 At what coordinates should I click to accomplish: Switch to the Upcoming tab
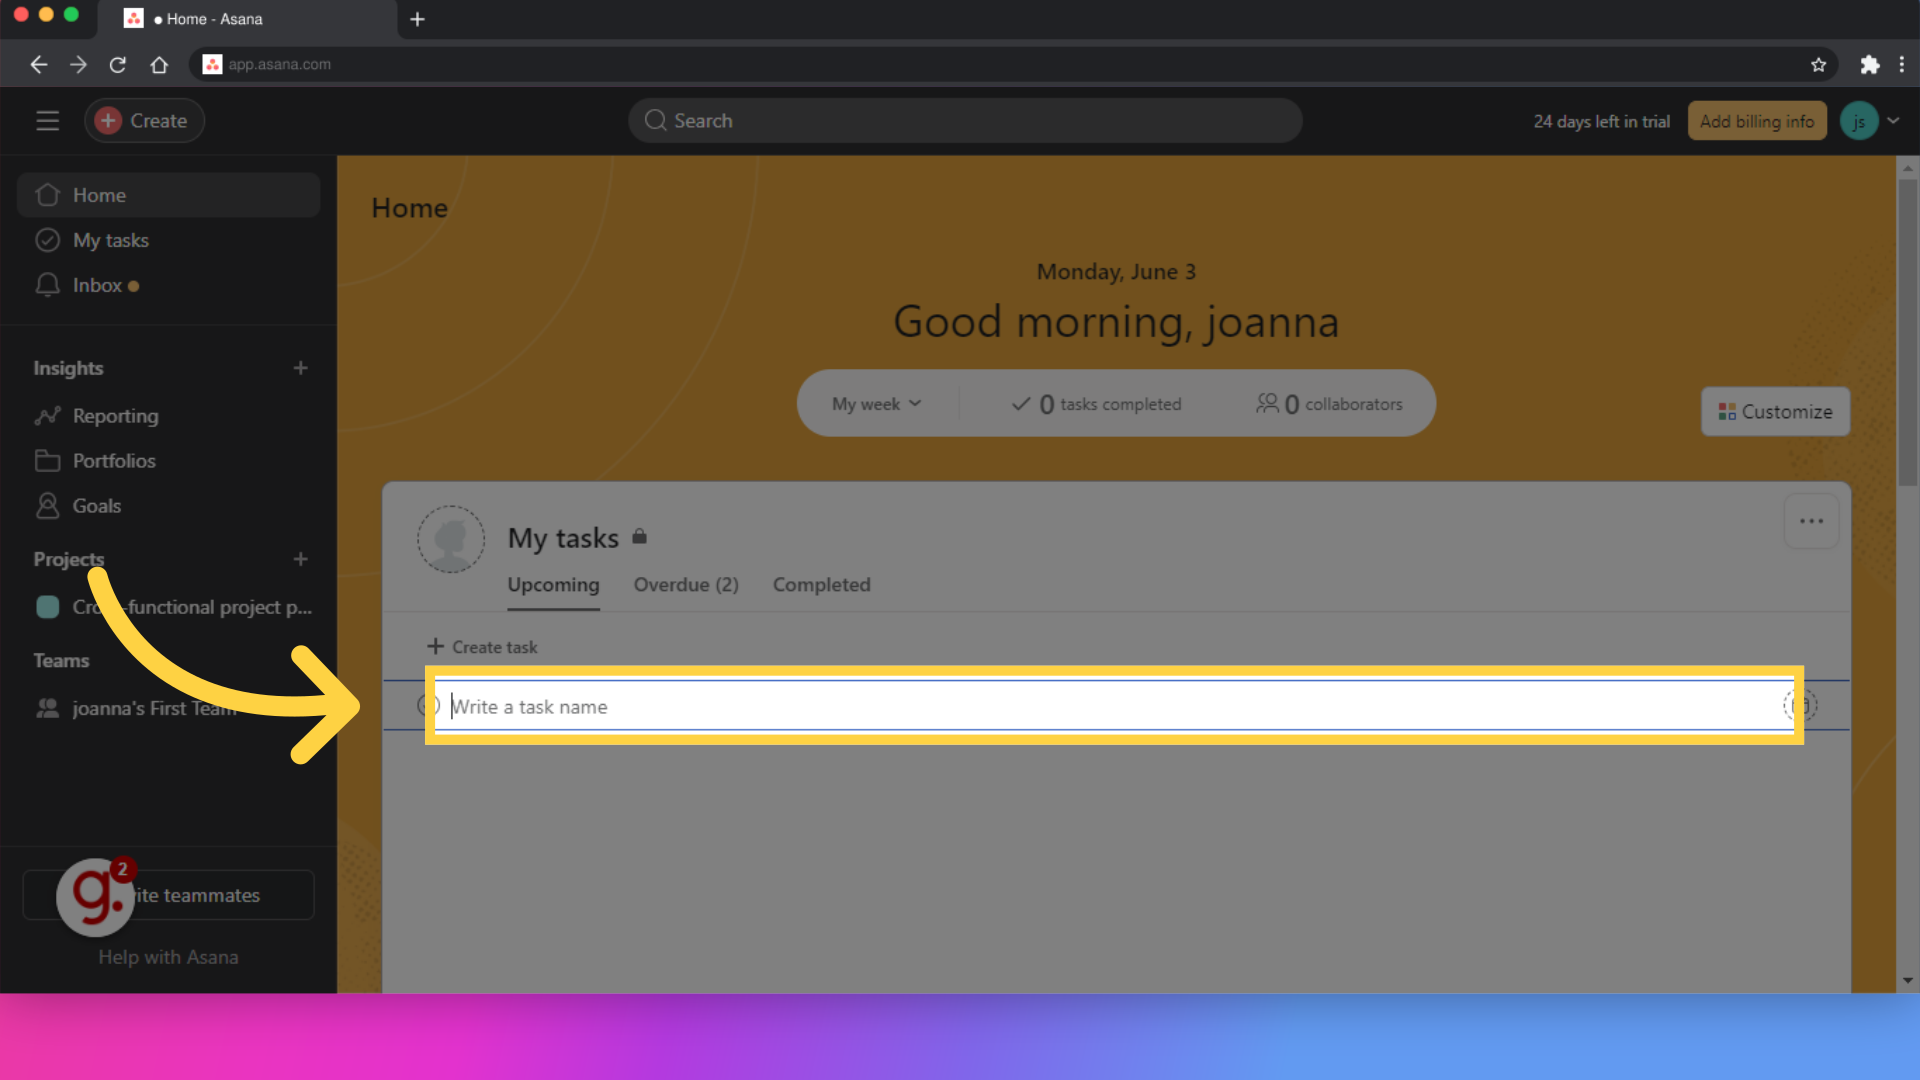553,585
